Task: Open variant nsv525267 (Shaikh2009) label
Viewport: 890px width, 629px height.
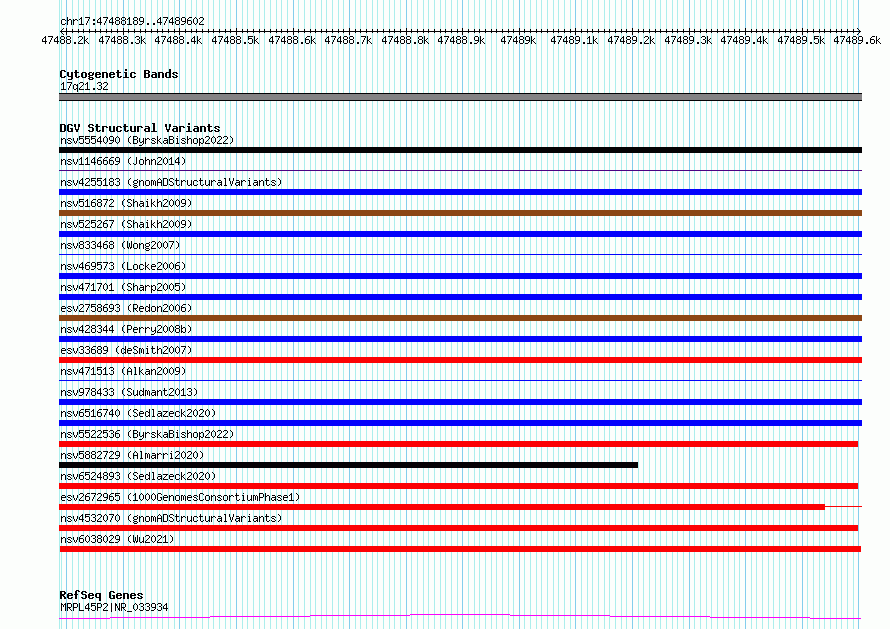Action: click(x=126, y=224)
